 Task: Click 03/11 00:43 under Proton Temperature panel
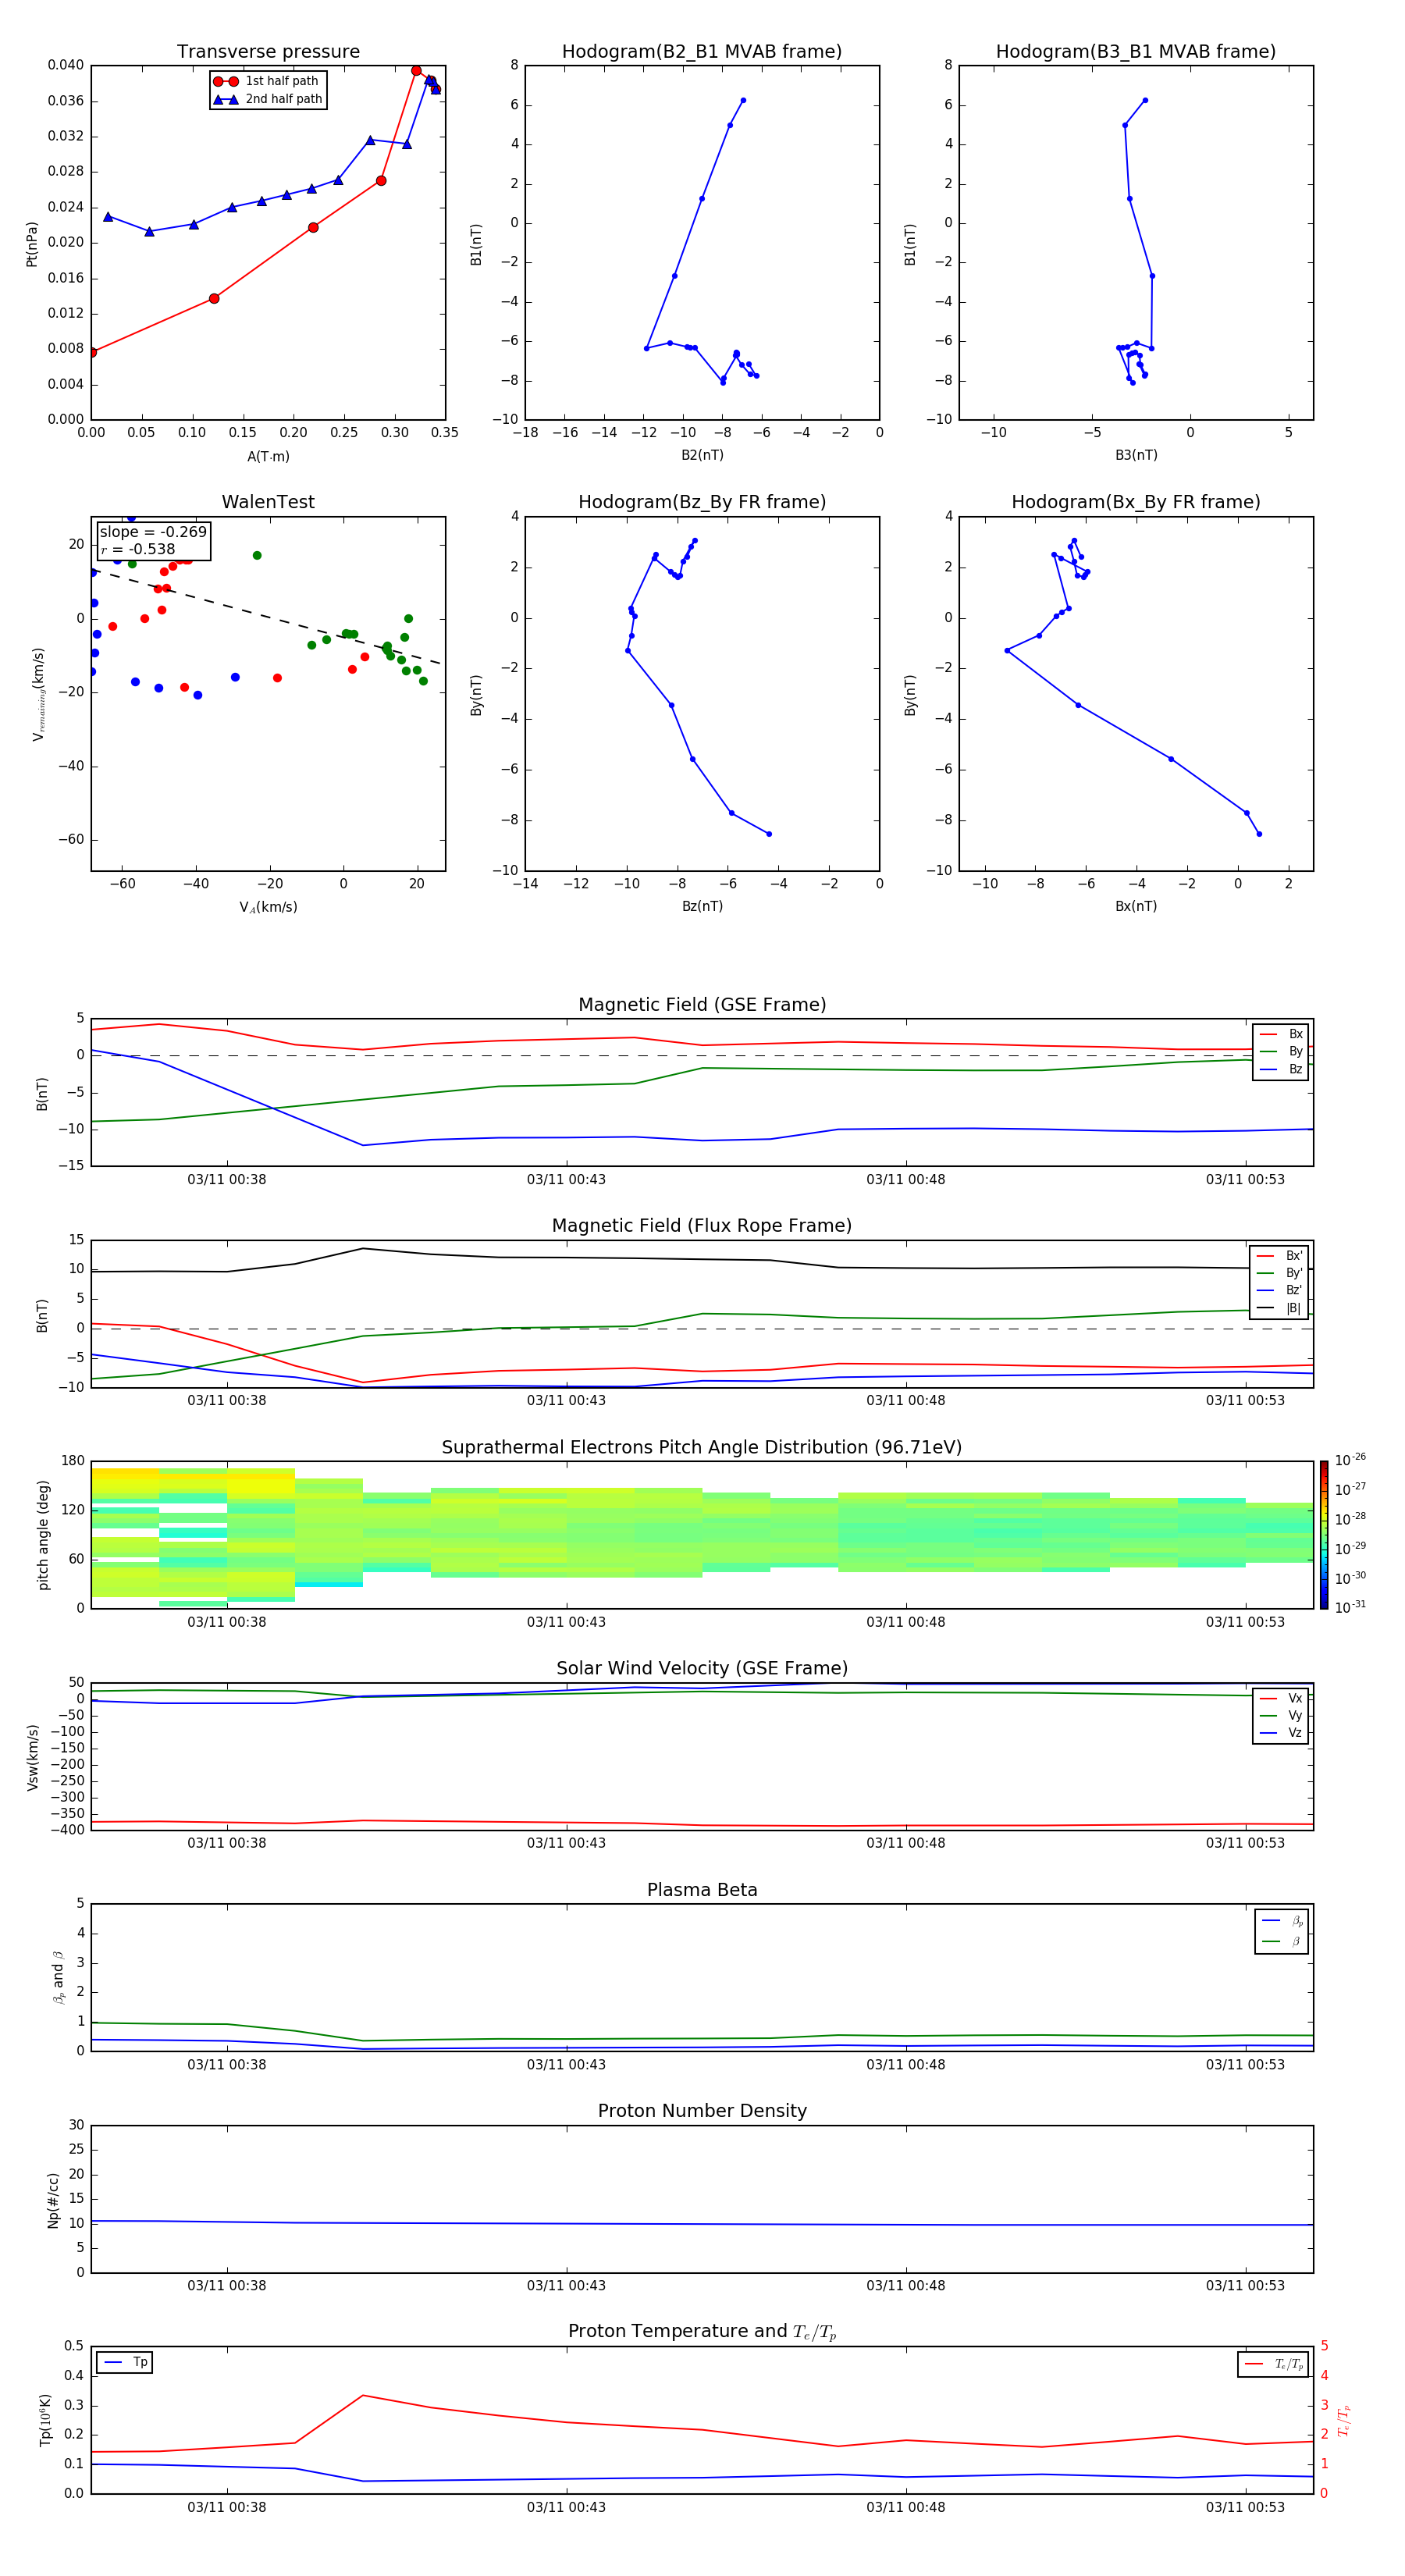pos(566,2508)
